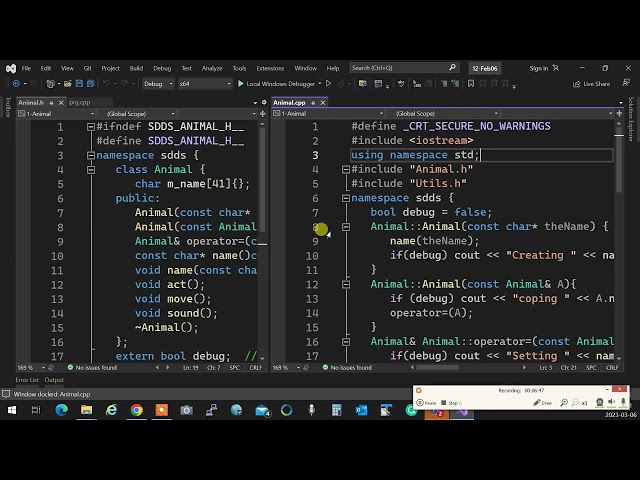
Task: Click Start Without Debugging outline play icon
Action: click(x=328, y=84)
